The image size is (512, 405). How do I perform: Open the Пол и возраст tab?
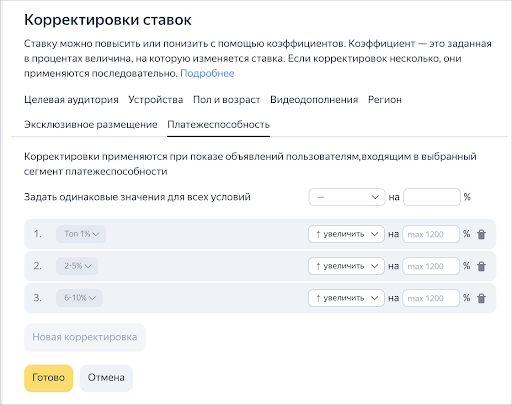click(x=226, y=100)
